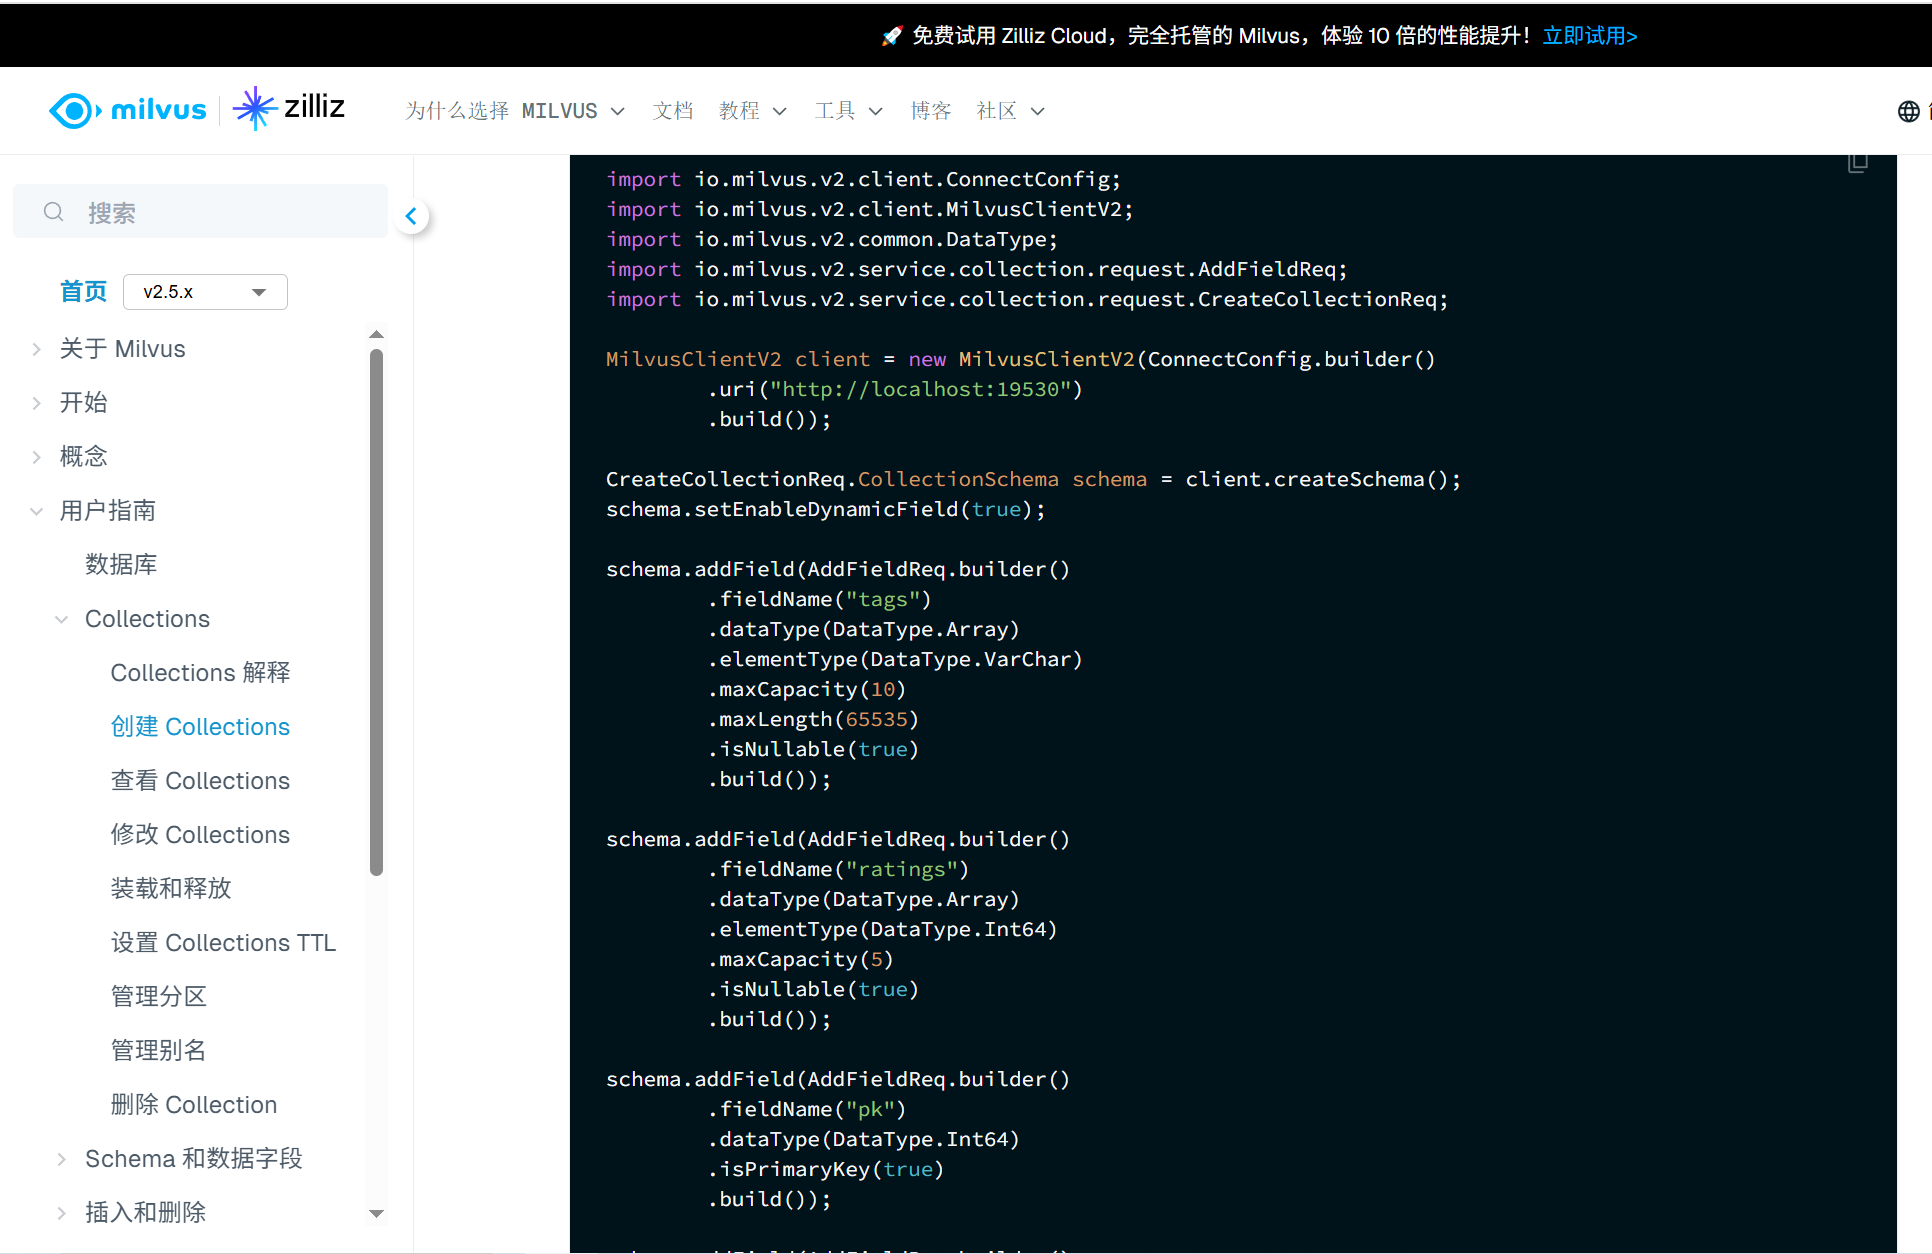The width and height of the screenshot is (1932, 1254).
Task: Open the 博客 nav item
Action: click(930, 111)
